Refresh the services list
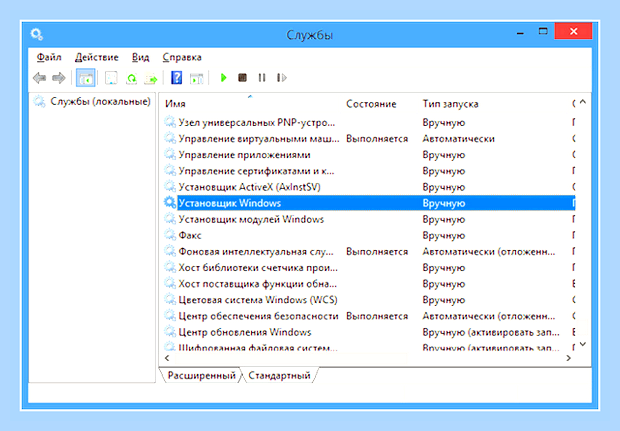The width and height of the screenshot is (620, 431). point(132,78)
